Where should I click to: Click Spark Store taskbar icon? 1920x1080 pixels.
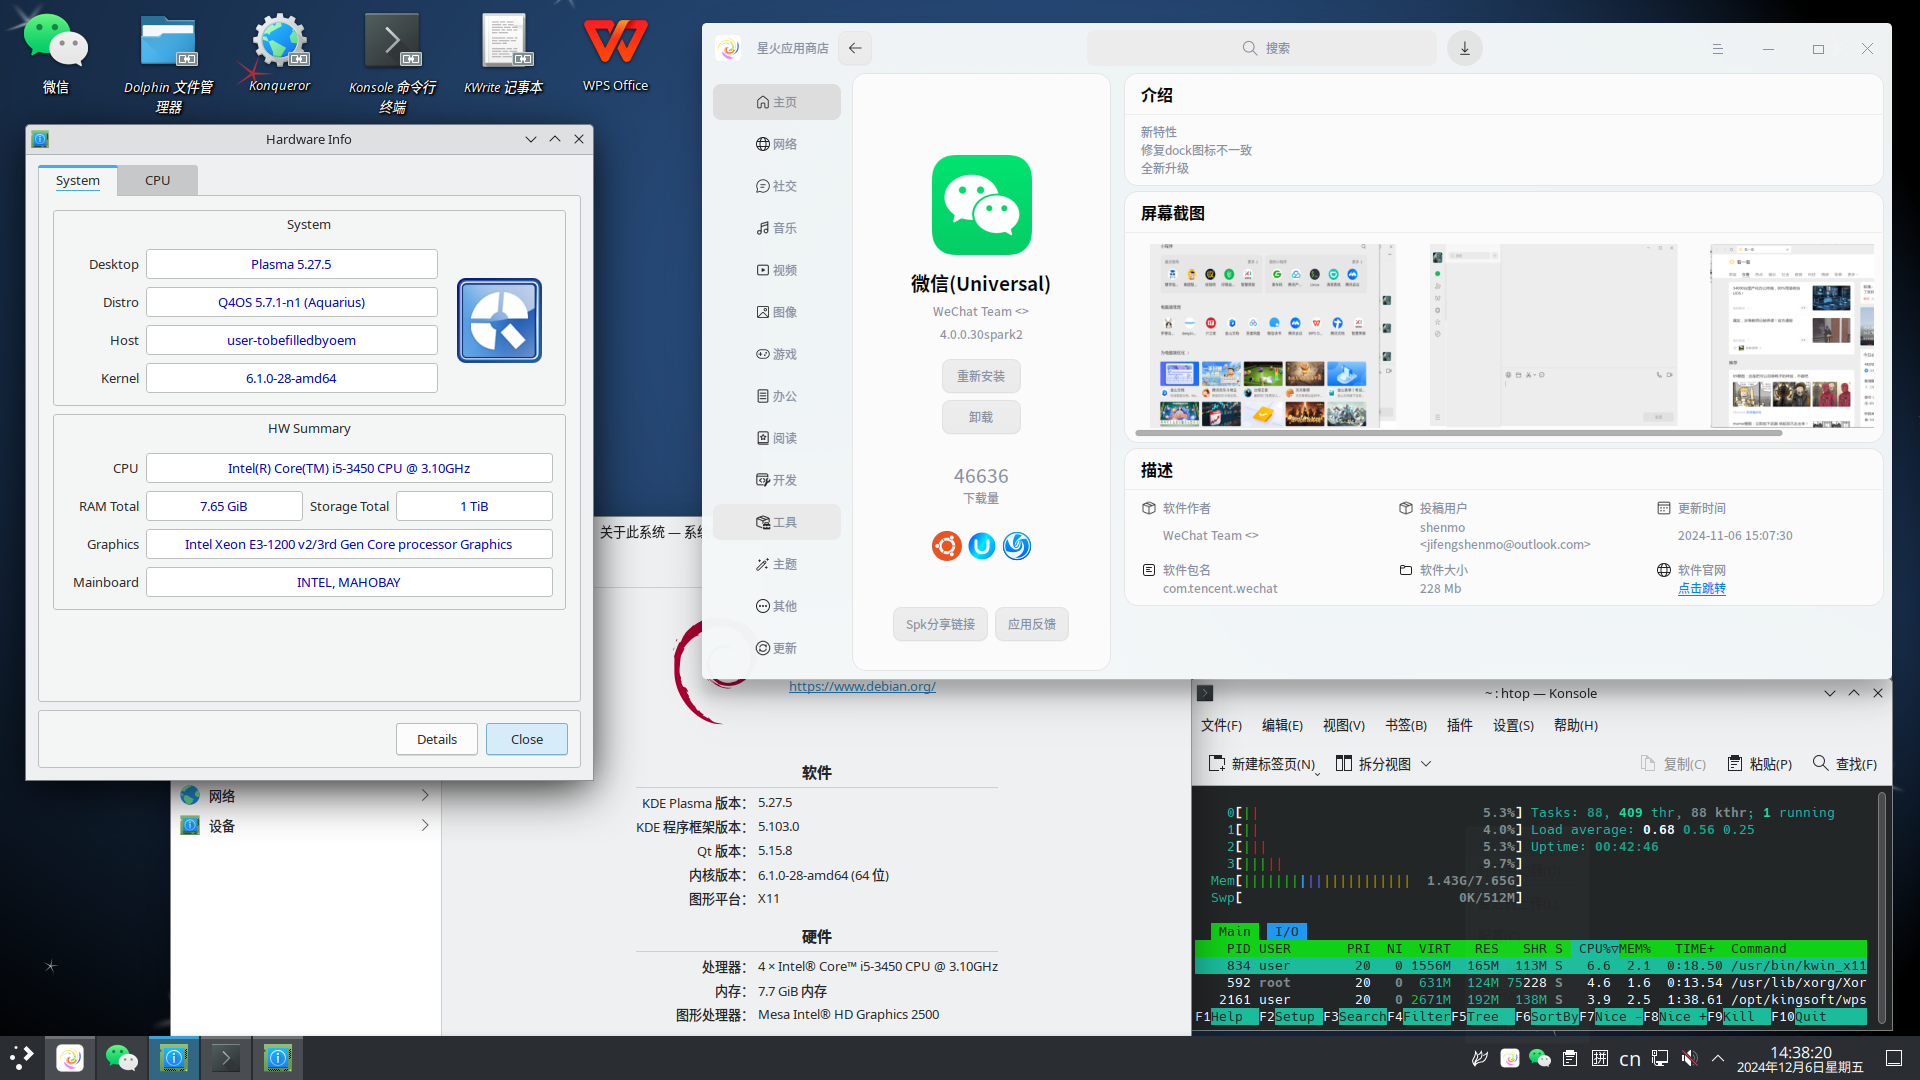coord(70,1057)
